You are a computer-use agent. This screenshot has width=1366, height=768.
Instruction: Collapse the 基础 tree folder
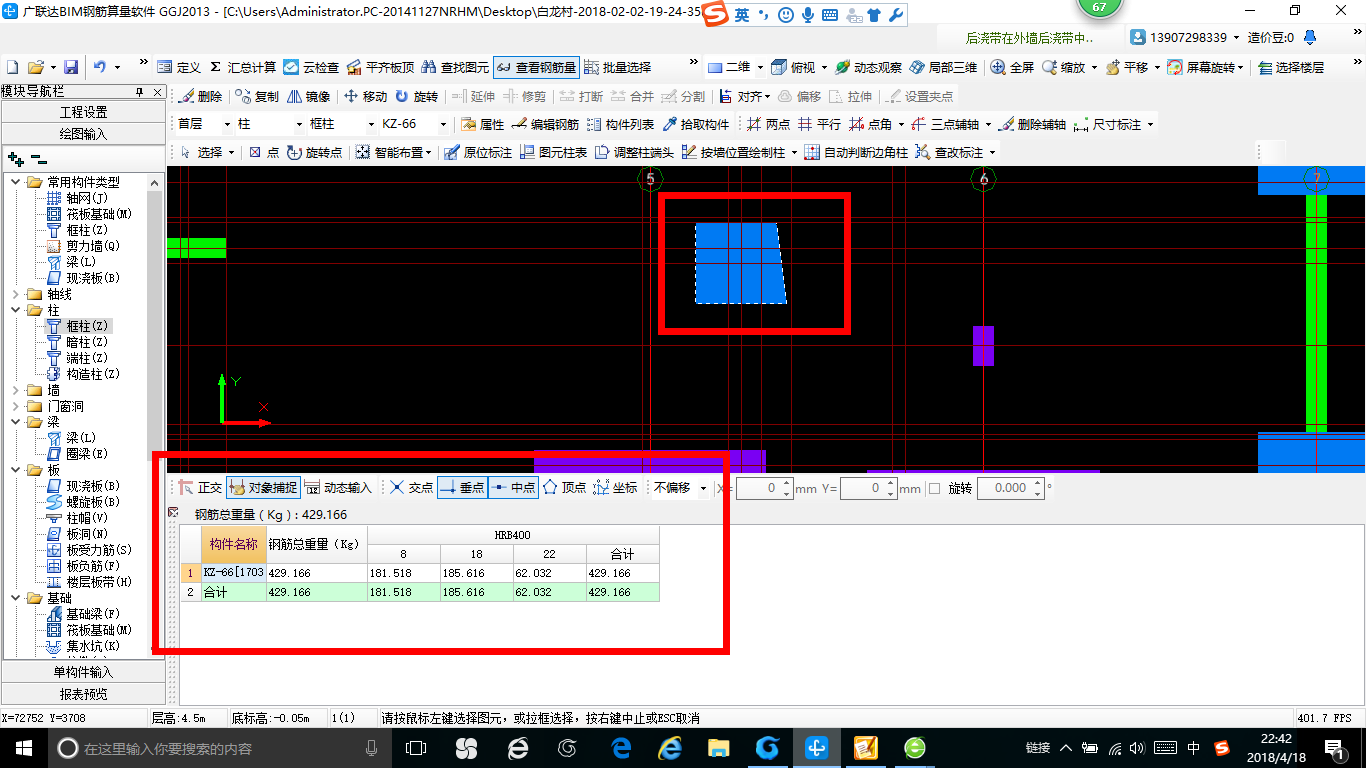[15, 598]
